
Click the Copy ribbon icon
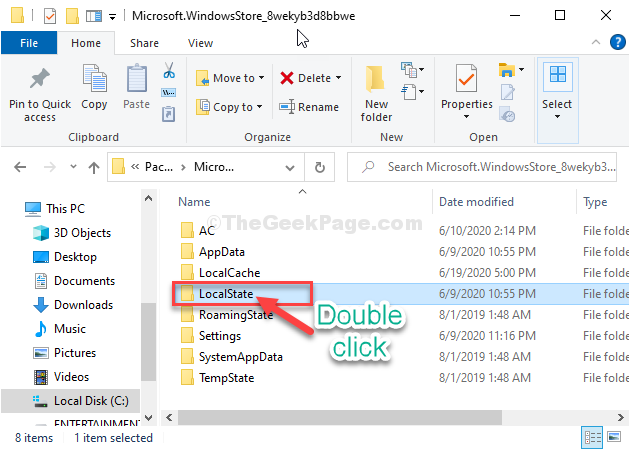[x=94, y=78]
